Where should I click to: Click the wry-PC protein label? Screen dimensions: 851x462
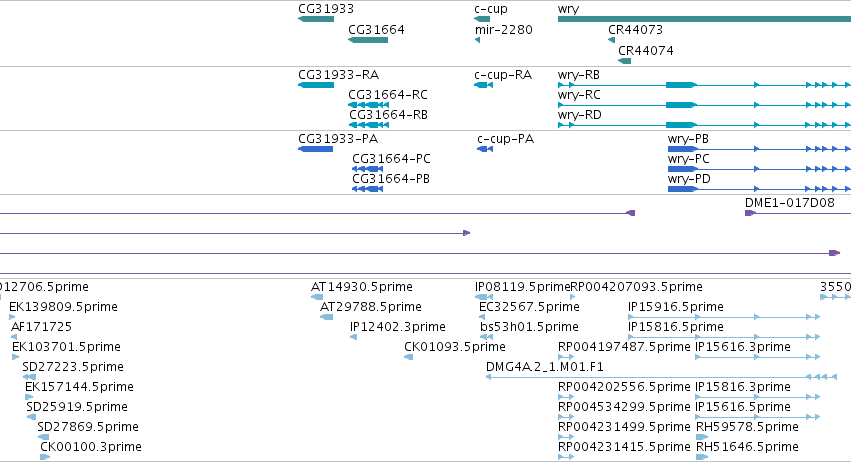coord(689,159)
